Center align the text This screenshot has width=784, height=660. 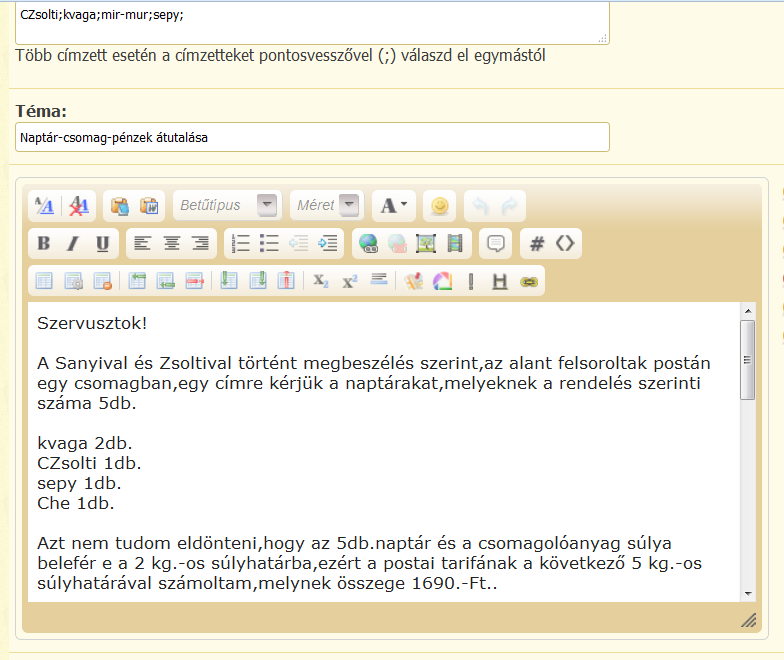pyautogui.click(x=172, y=243)
